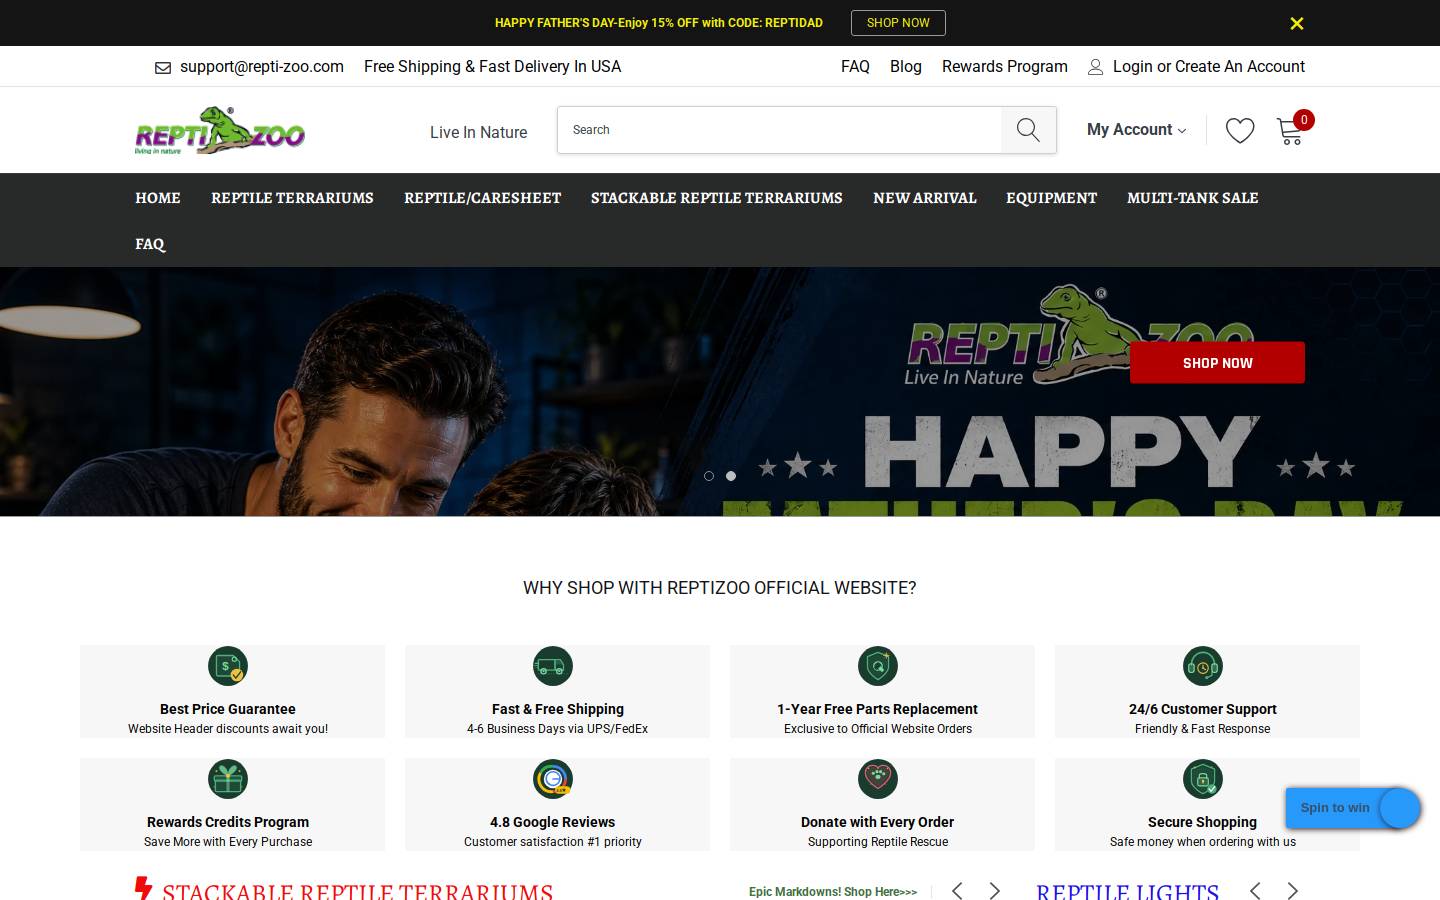Click the round Spin to win toggle circle

1400,808
